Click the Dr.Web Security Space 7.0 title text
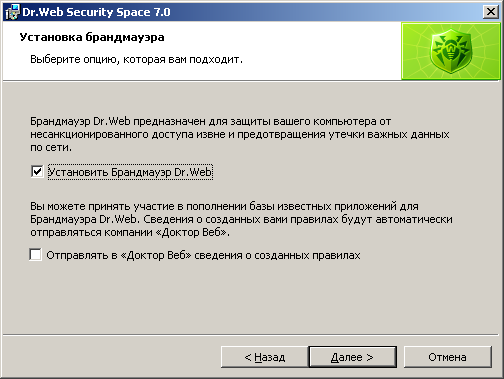The image size is (504, 379). (96, 12)
